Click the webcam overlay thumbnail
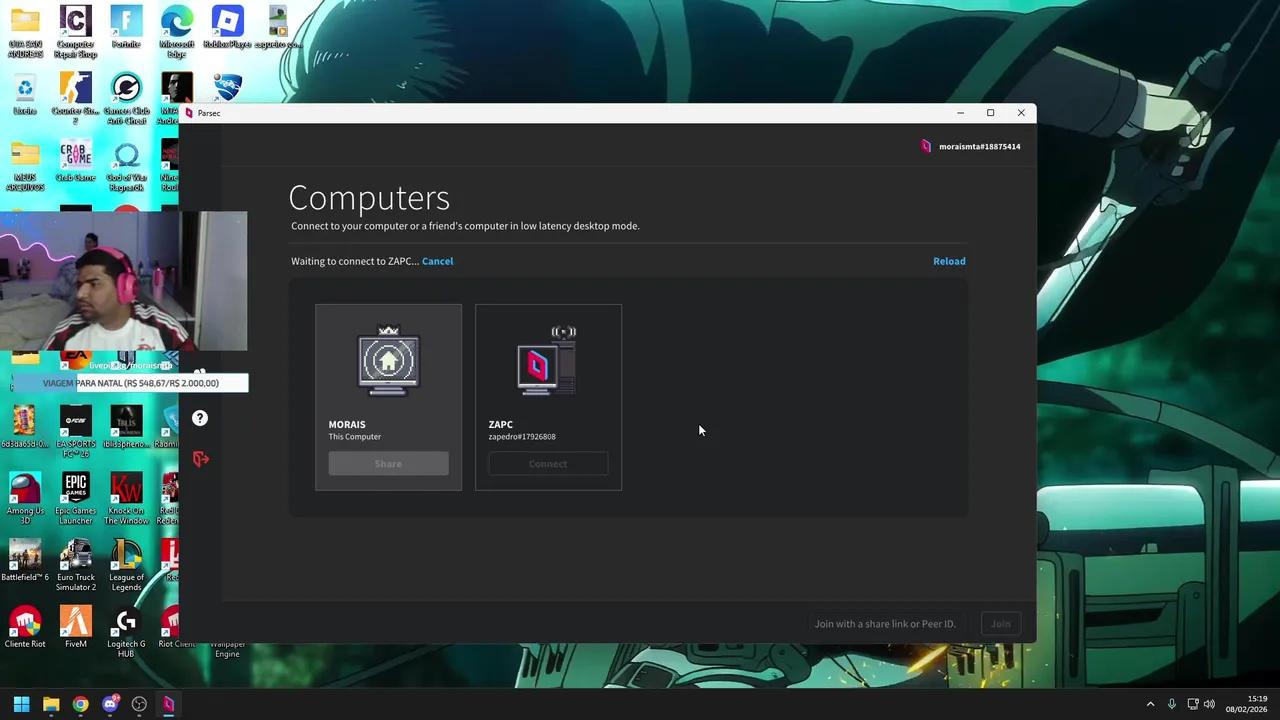 tap(124, 281)
